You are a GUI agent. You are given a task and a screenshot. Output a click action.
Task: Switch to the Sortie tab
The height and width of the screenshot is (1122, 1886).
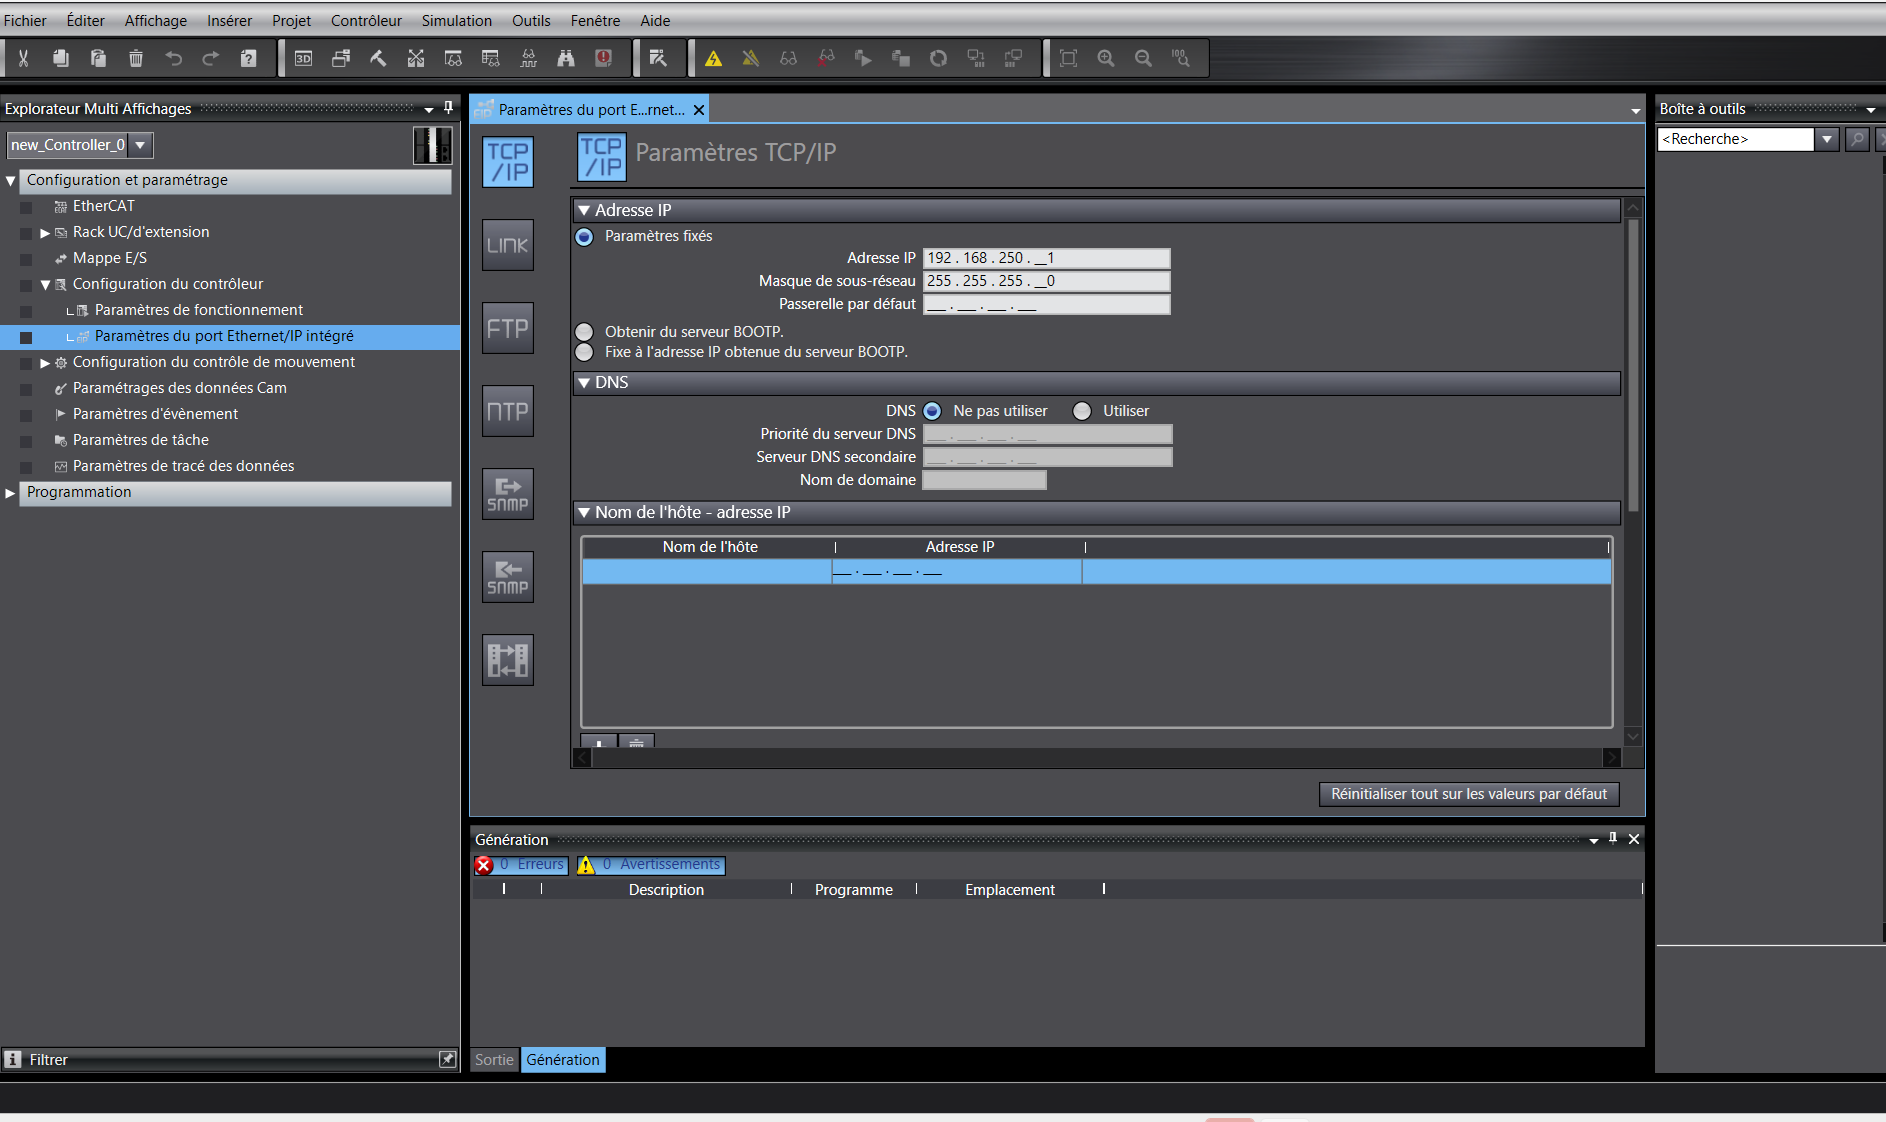pos(494,1060)
